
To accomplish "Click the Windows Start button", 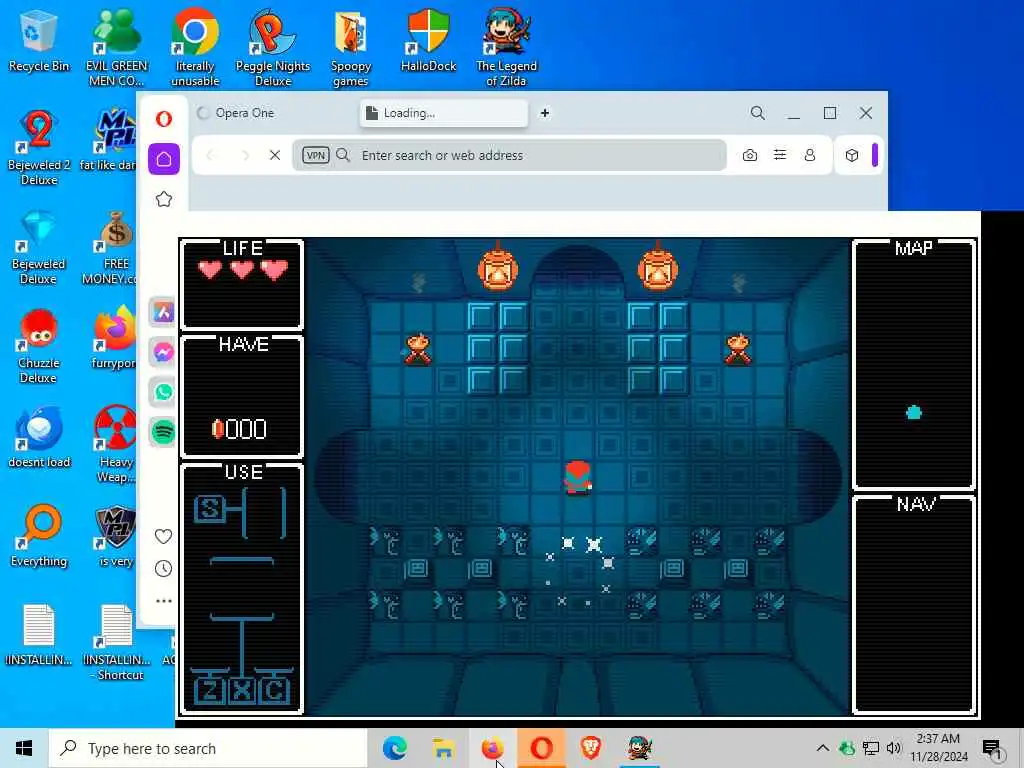I will pyautogui.click(x=24, y=748).
